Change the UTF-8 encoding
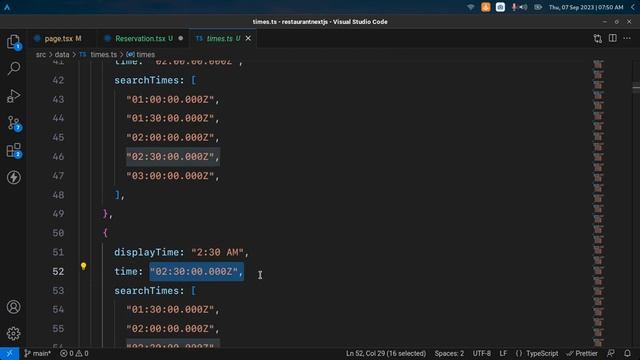Viewport: 640px width, 360px height. (x=482, y=353)
